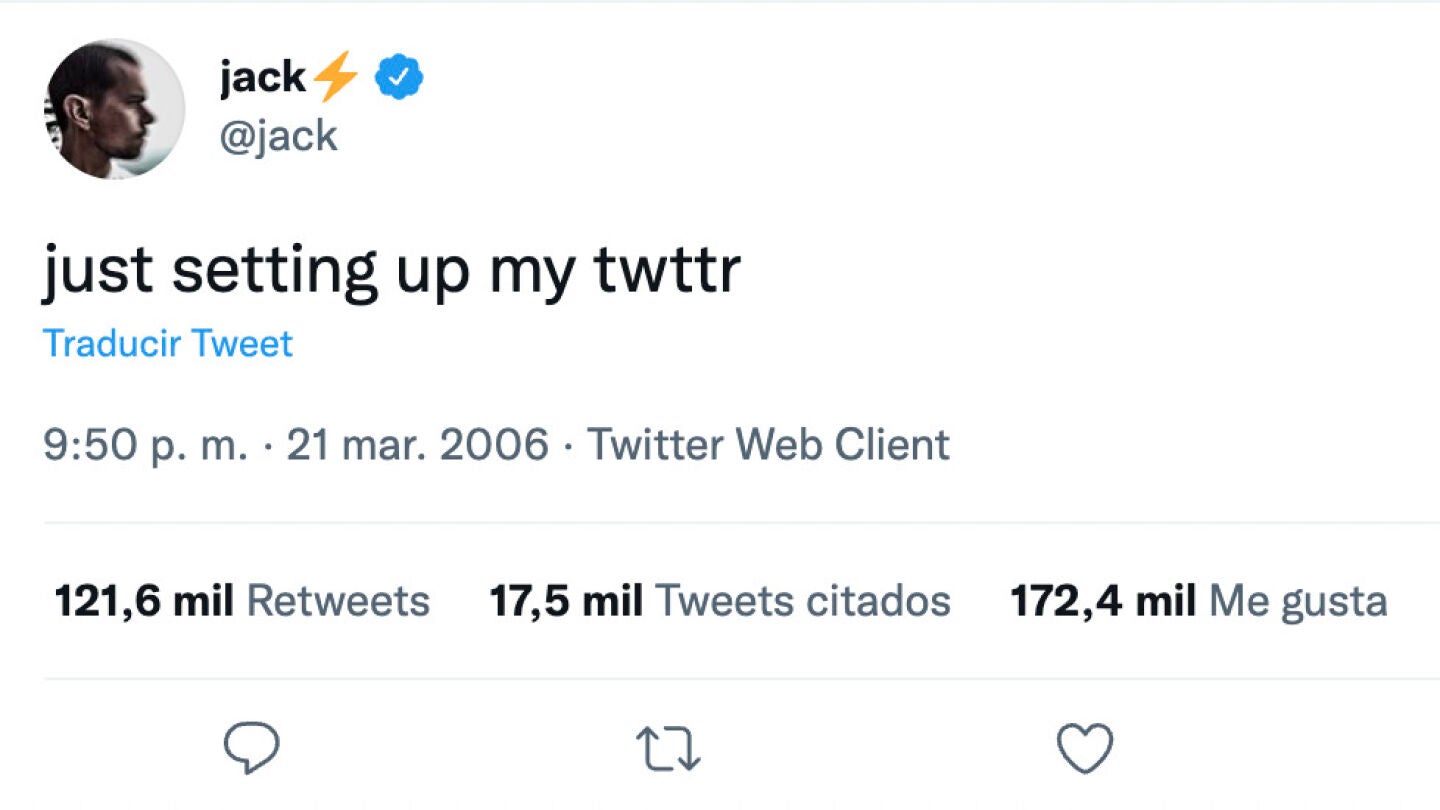The height and width of the screenshot is (810, 1440).
Task: Like the tweet with the heart icon
Action: [1085, 749]
